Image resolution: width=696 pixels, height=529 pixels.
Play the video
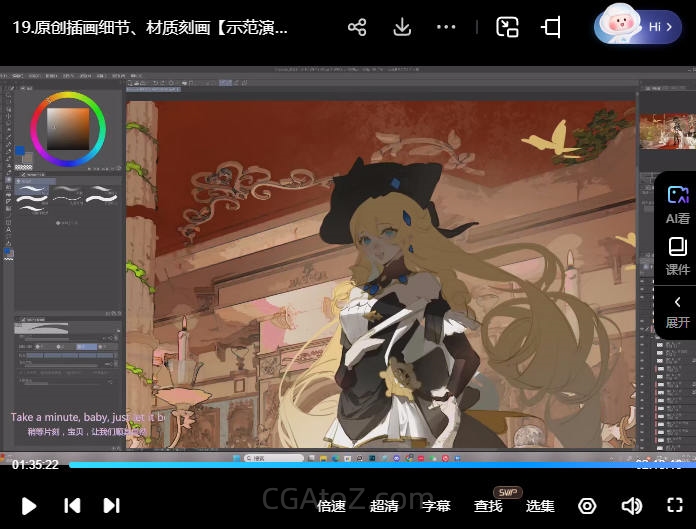click(x=29, y=506)
